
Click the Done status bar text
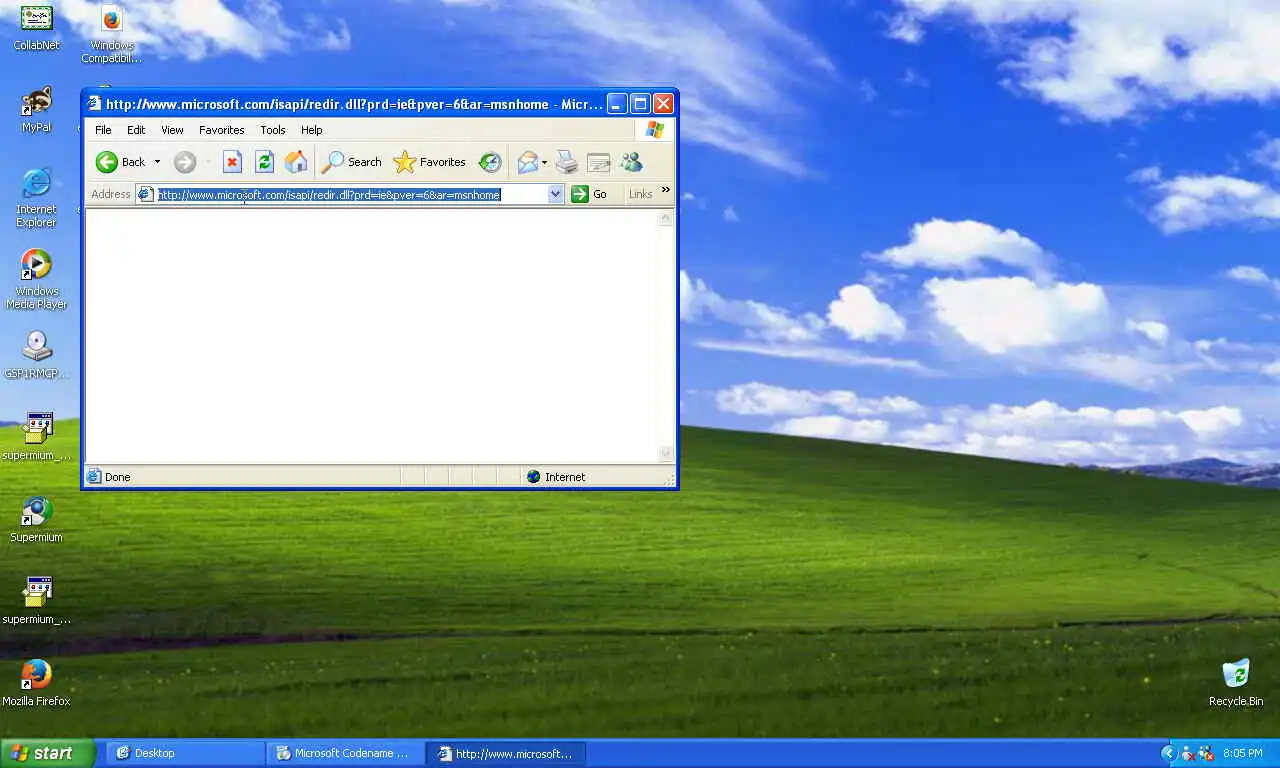click(118, 477)
